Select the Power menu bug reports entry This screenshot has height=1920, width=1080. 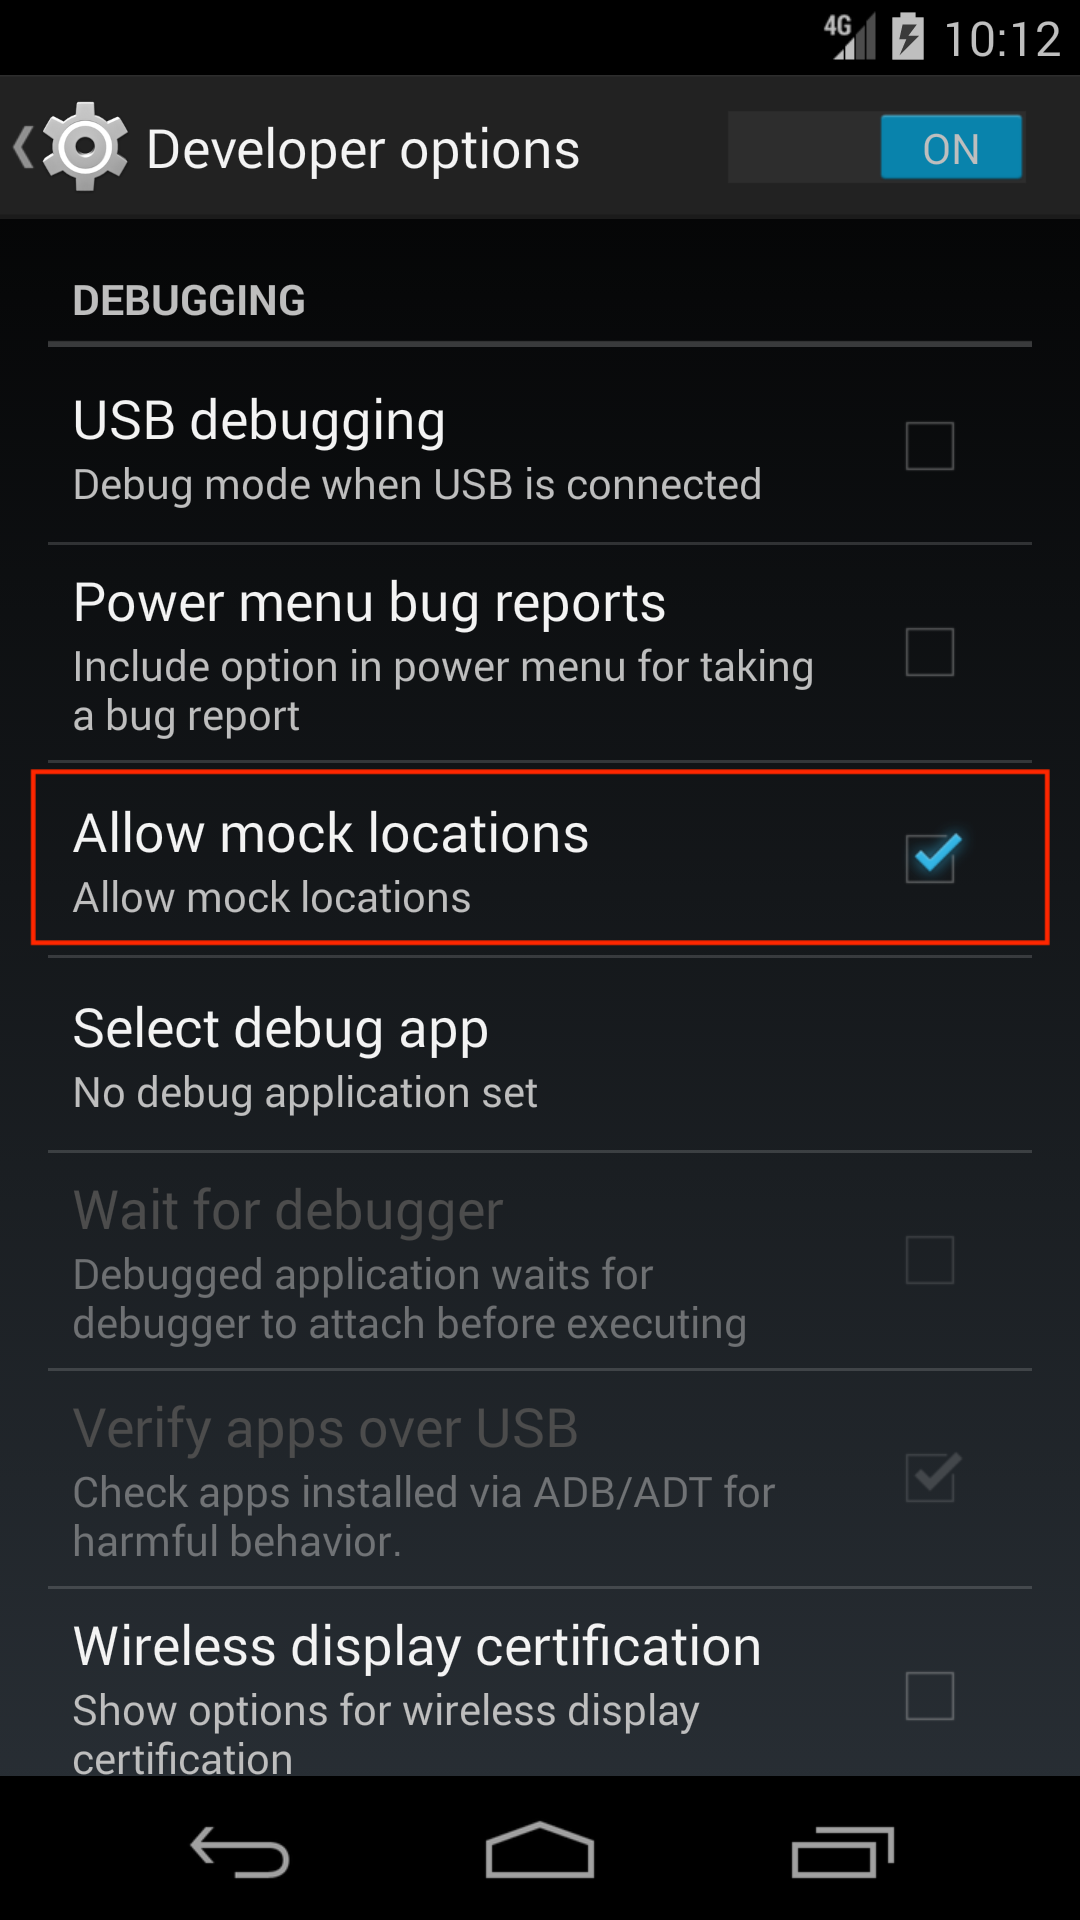(540, 653)
